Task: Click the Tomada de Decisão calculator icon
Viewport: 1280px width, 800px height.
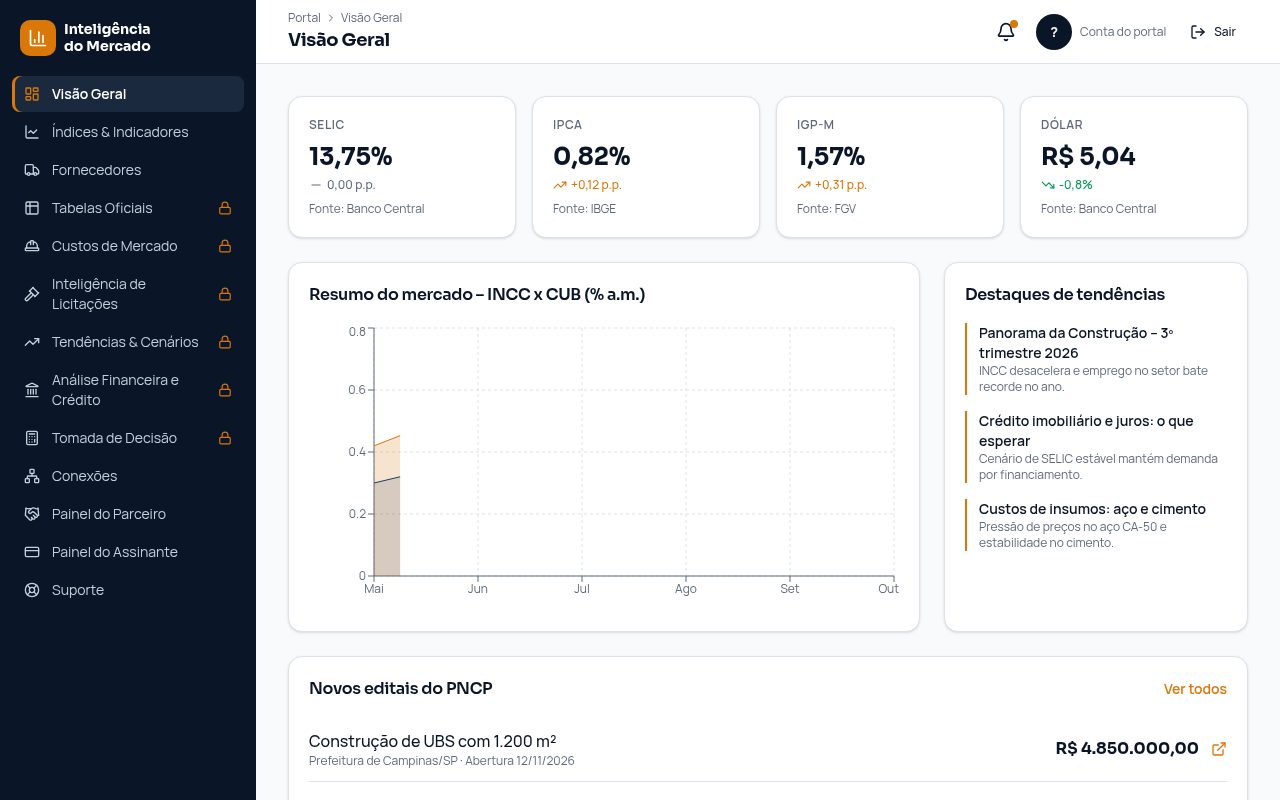Action: coord(32,438)
